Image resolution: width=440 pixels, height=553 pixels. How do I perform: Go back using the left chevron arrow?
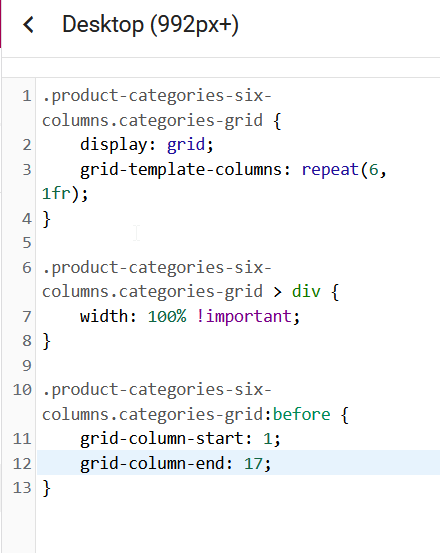point(29,25)
